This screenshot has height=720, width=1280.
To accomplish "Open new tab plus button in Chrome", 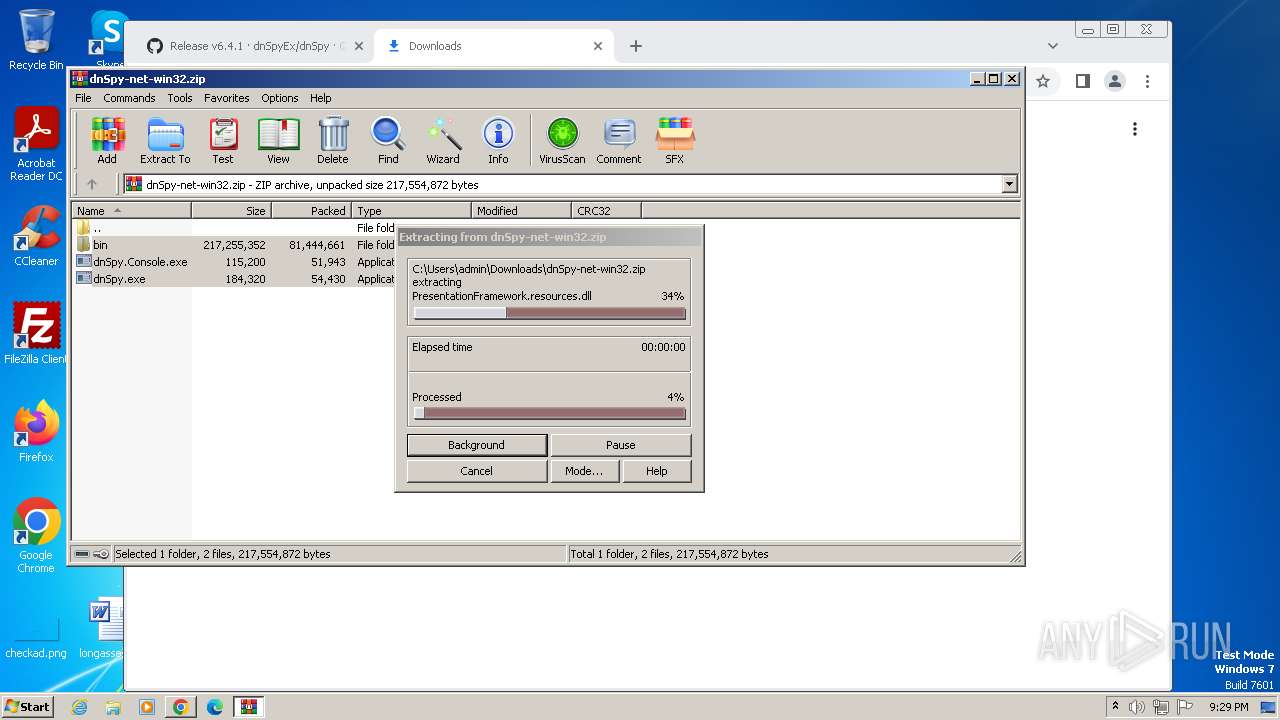I will coord(635,46).
